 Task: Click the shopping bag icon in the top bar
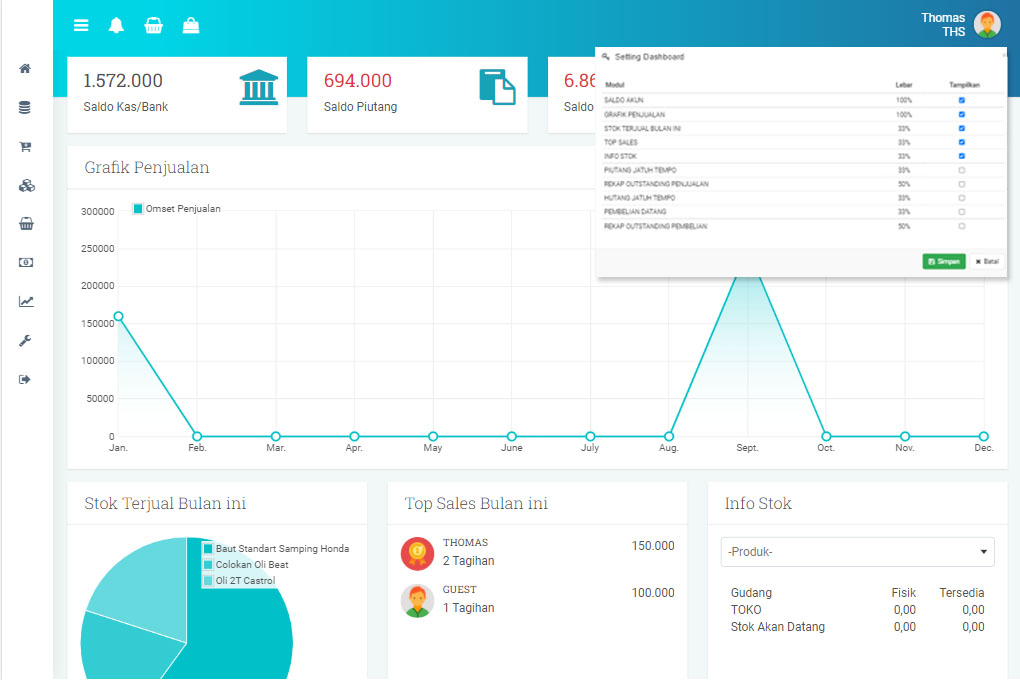pyautogui.click(x=191, y=25)
